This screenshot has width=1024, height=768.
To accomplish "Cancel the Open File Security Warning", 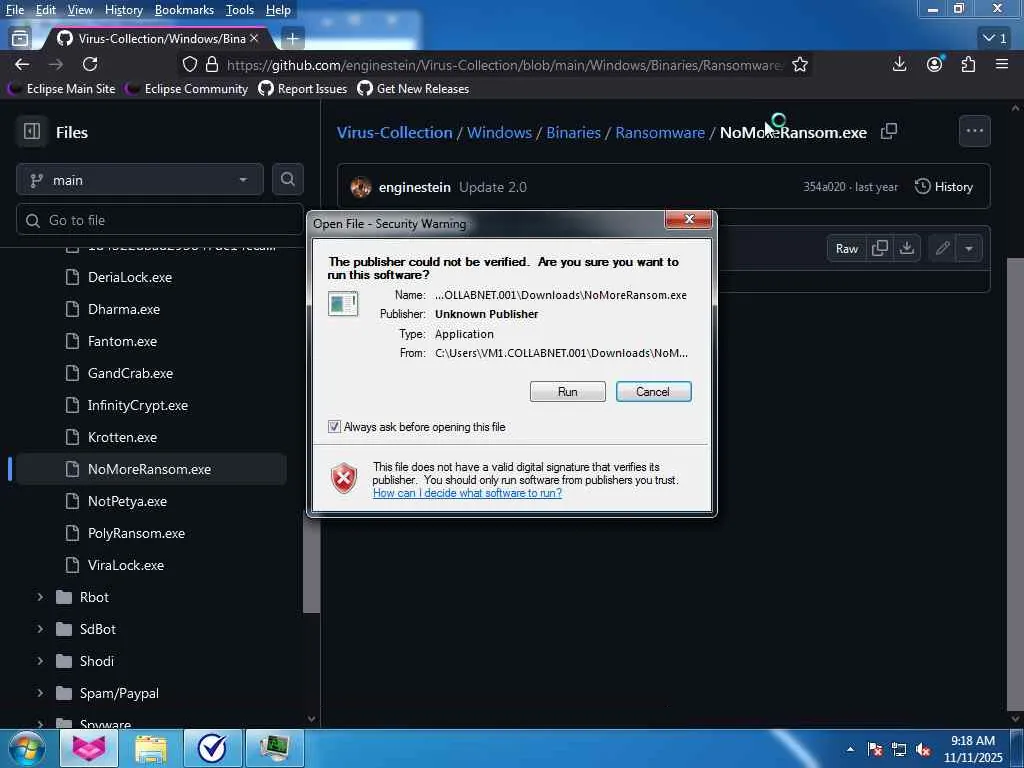I will (x=653, y=391).
